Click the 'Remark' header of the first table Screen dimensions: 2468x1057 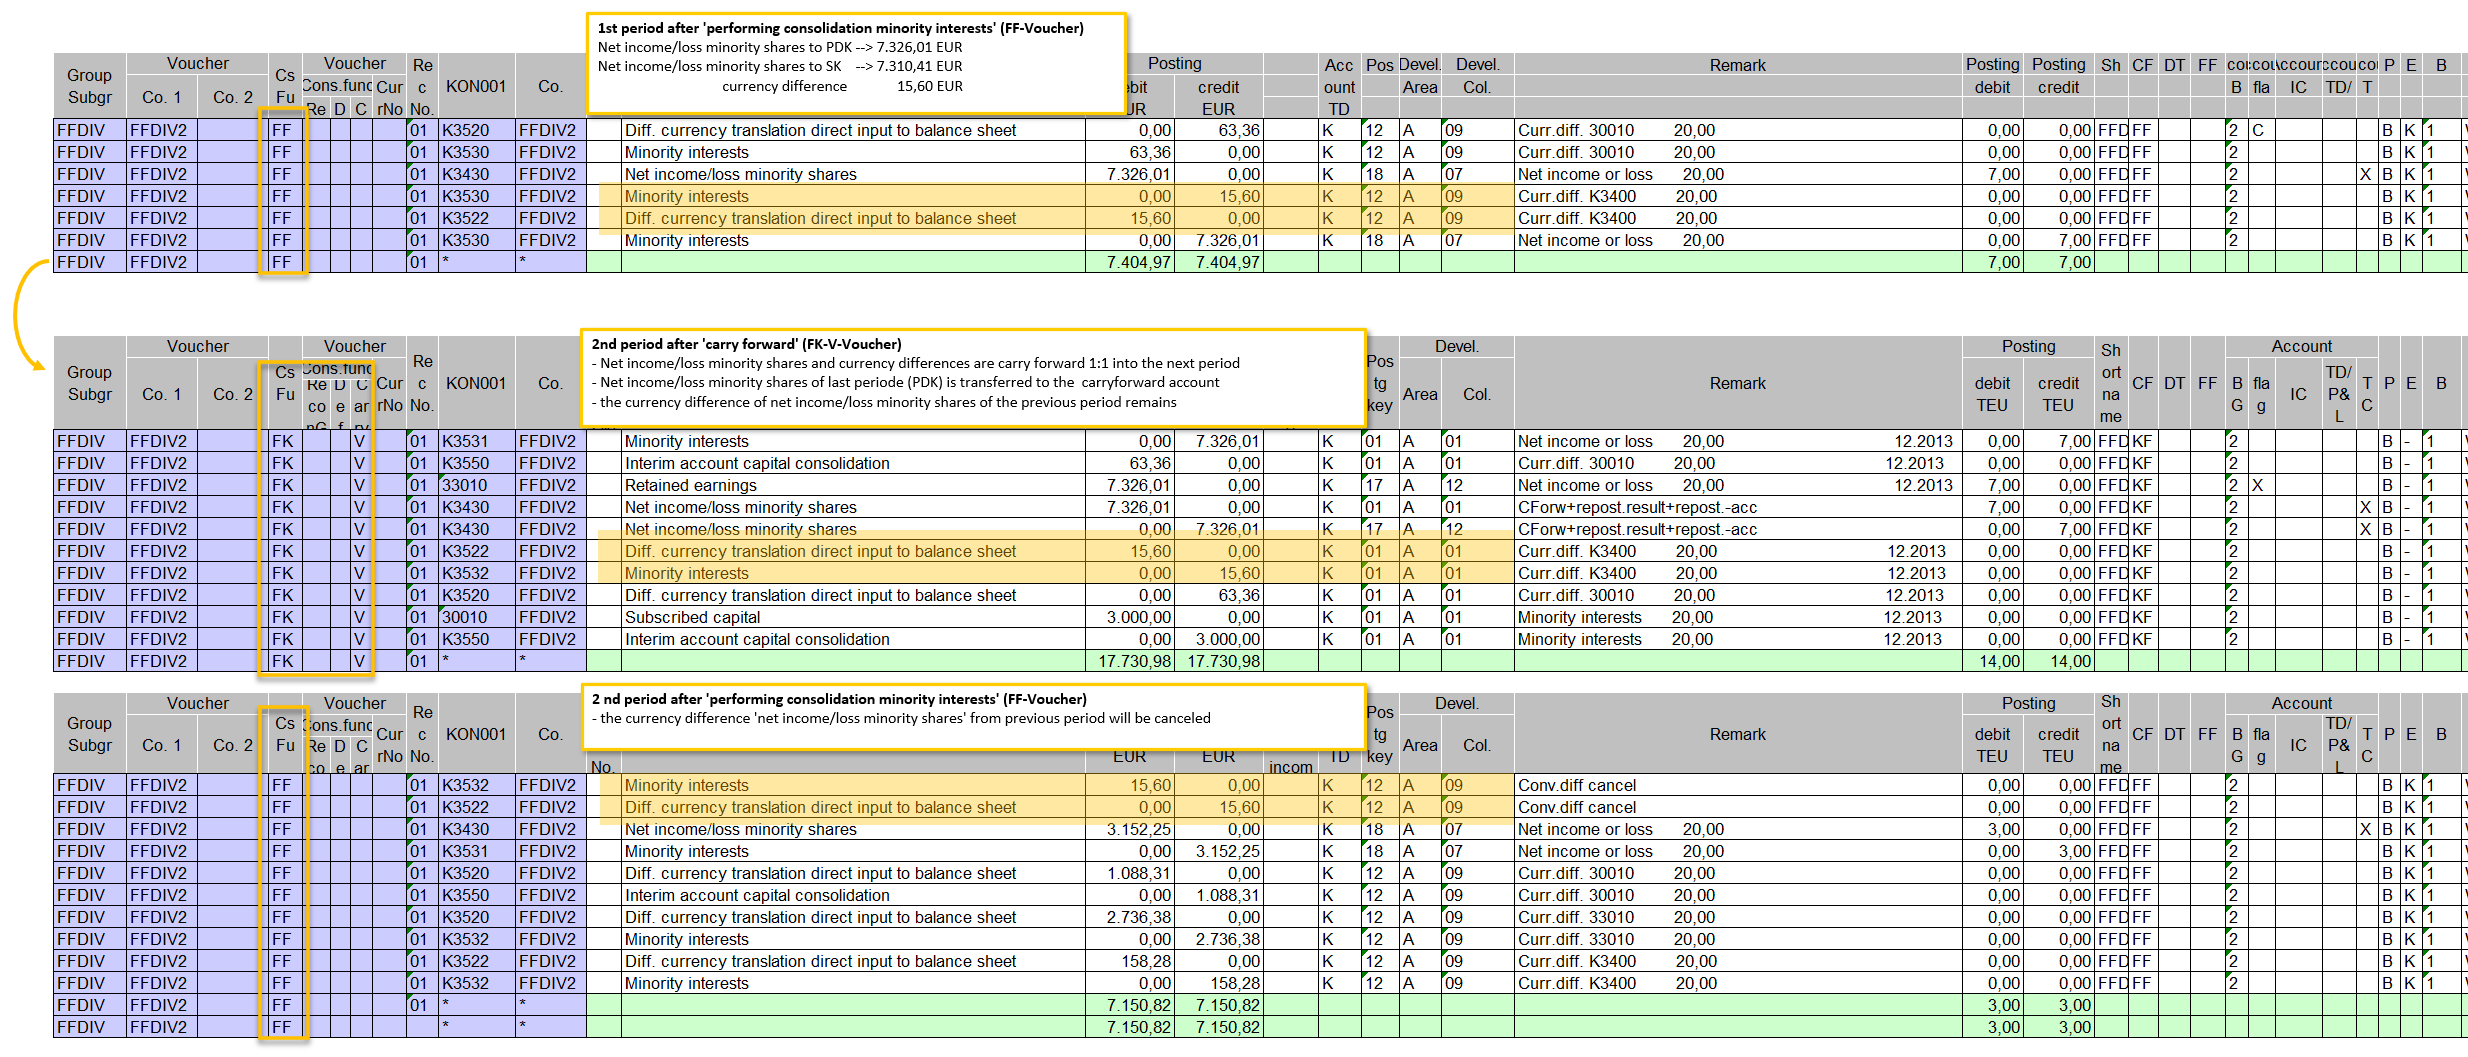click(x=1737, y=65)
